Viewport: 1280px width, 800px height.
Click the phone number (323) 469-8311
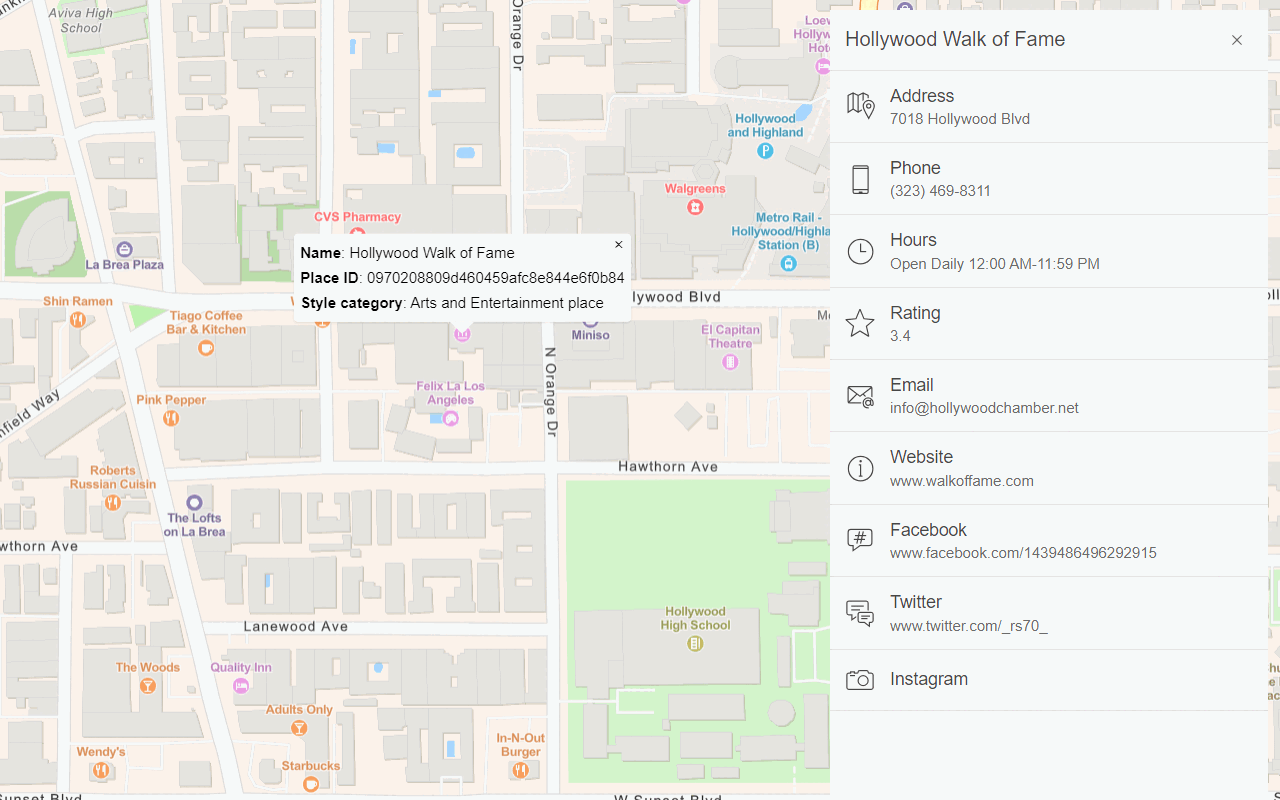pos(940,191)
